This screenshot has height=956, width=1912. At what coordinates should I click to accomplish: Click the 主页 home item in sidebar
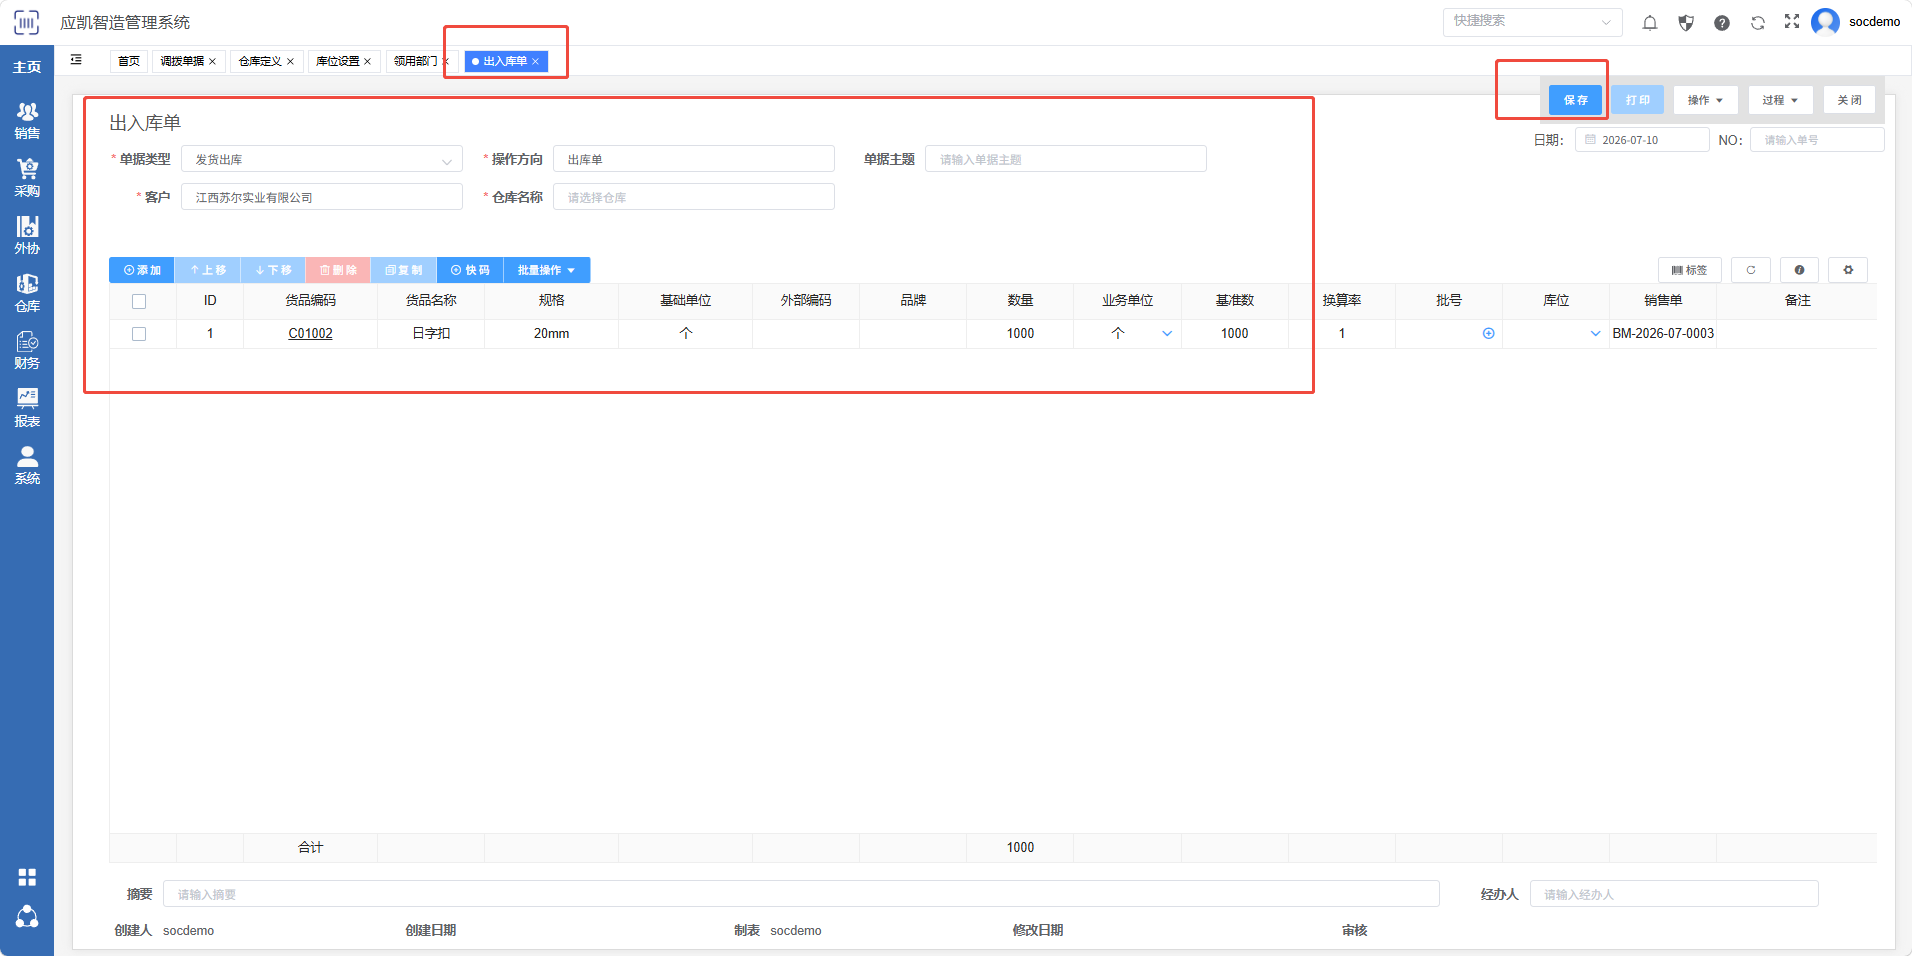[x=27, y=67]
